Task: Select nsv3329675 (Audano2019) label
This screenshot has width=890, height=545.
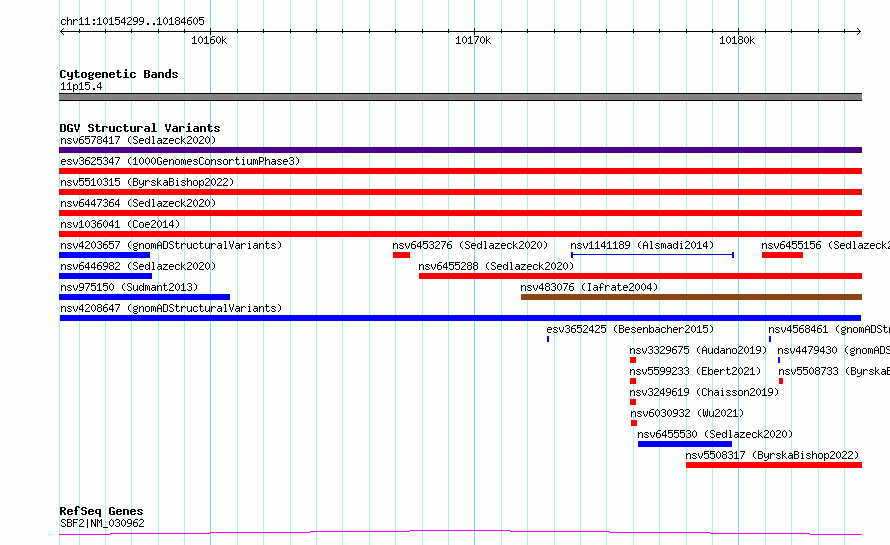Action: (x=698, y=350)
